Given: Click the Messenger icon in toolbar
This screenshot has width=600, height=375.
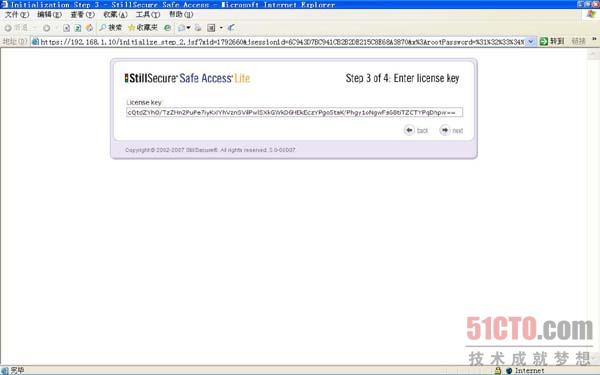Looking at the screenshot, I should pyautogui.click(x=231, y=28).
